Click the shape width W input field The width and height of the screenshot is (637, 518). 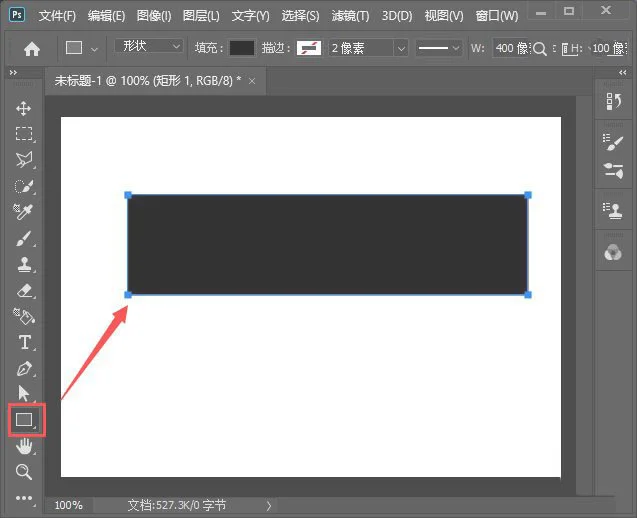click(x=510, y=48)
